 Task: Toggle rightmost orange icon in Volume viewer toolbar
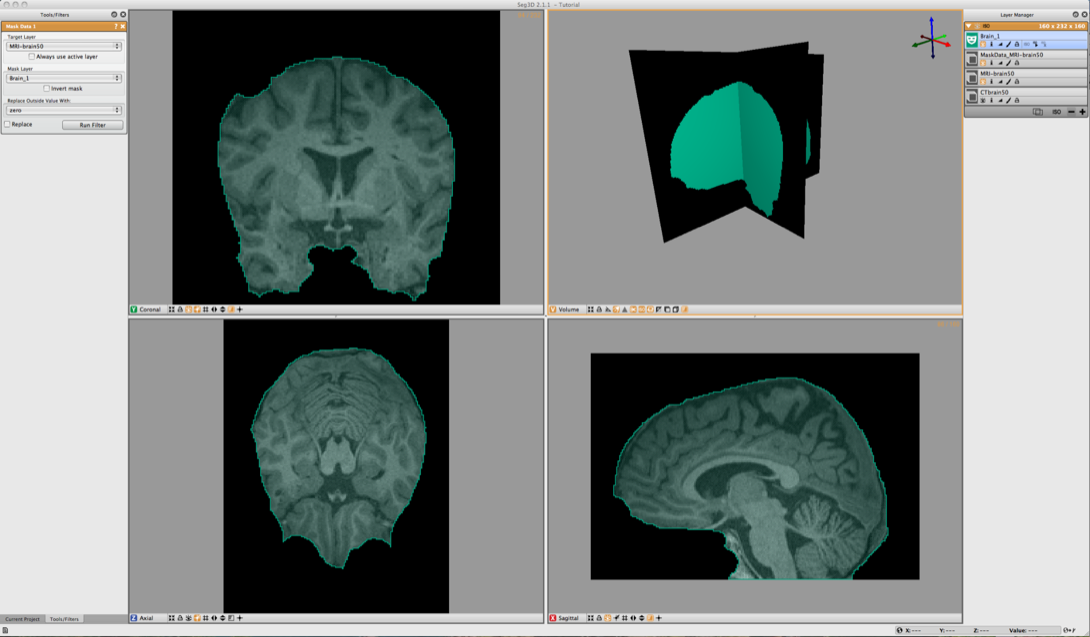click(x=684, y=309)
